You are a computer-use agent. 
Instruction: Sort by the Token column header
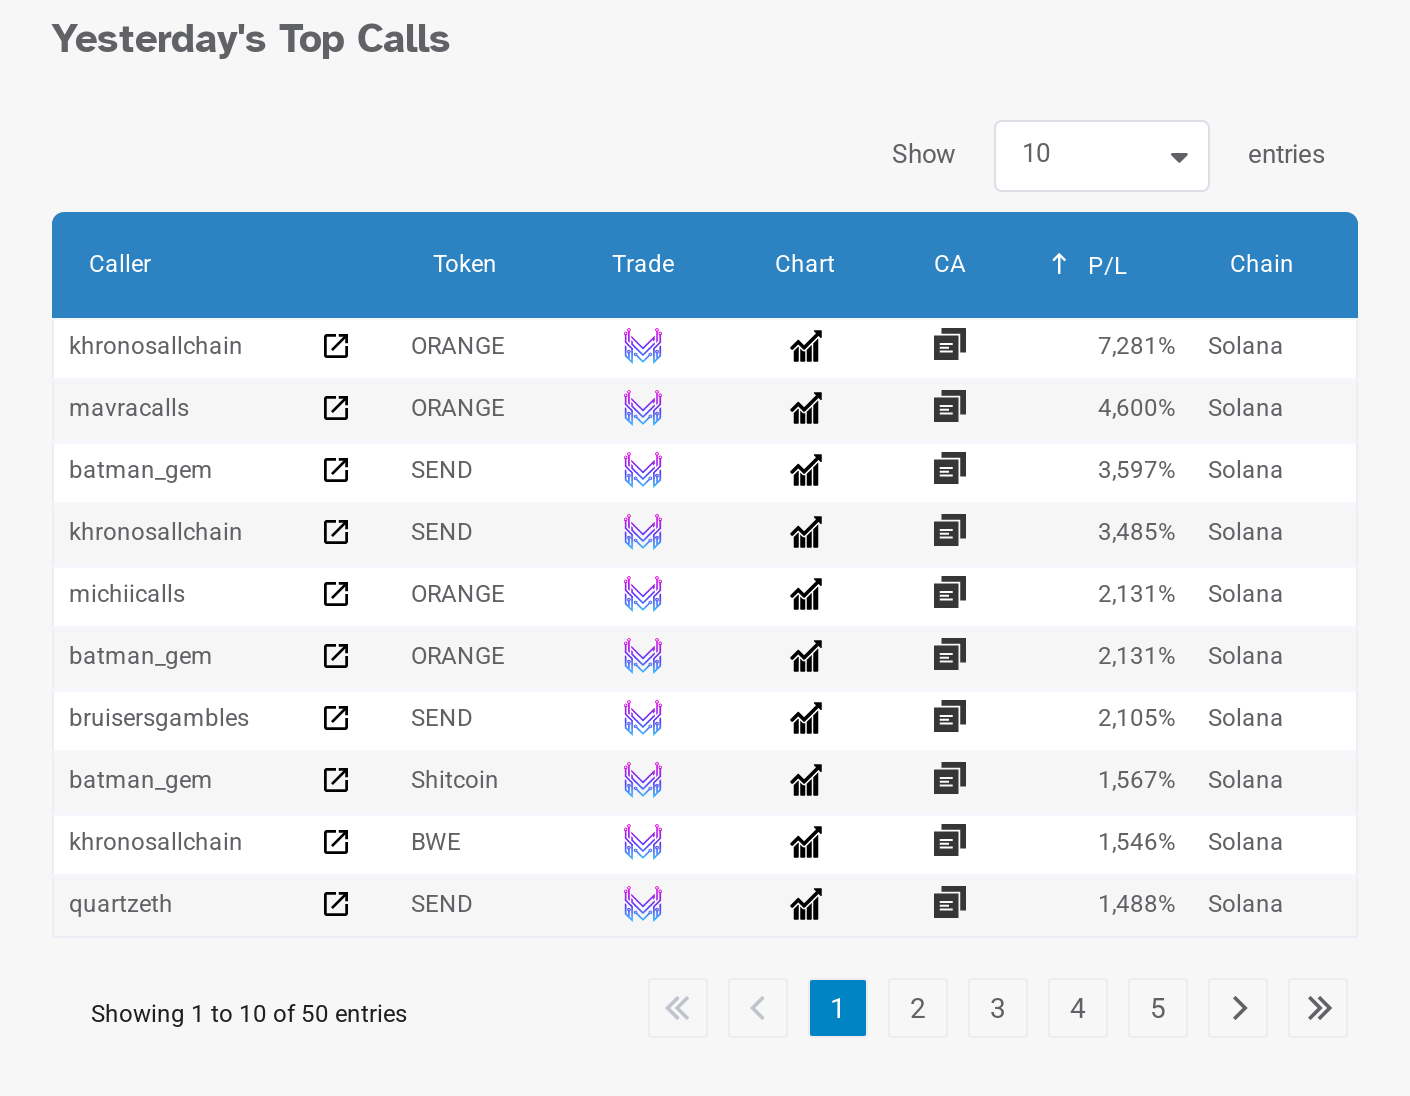point(464,264)
